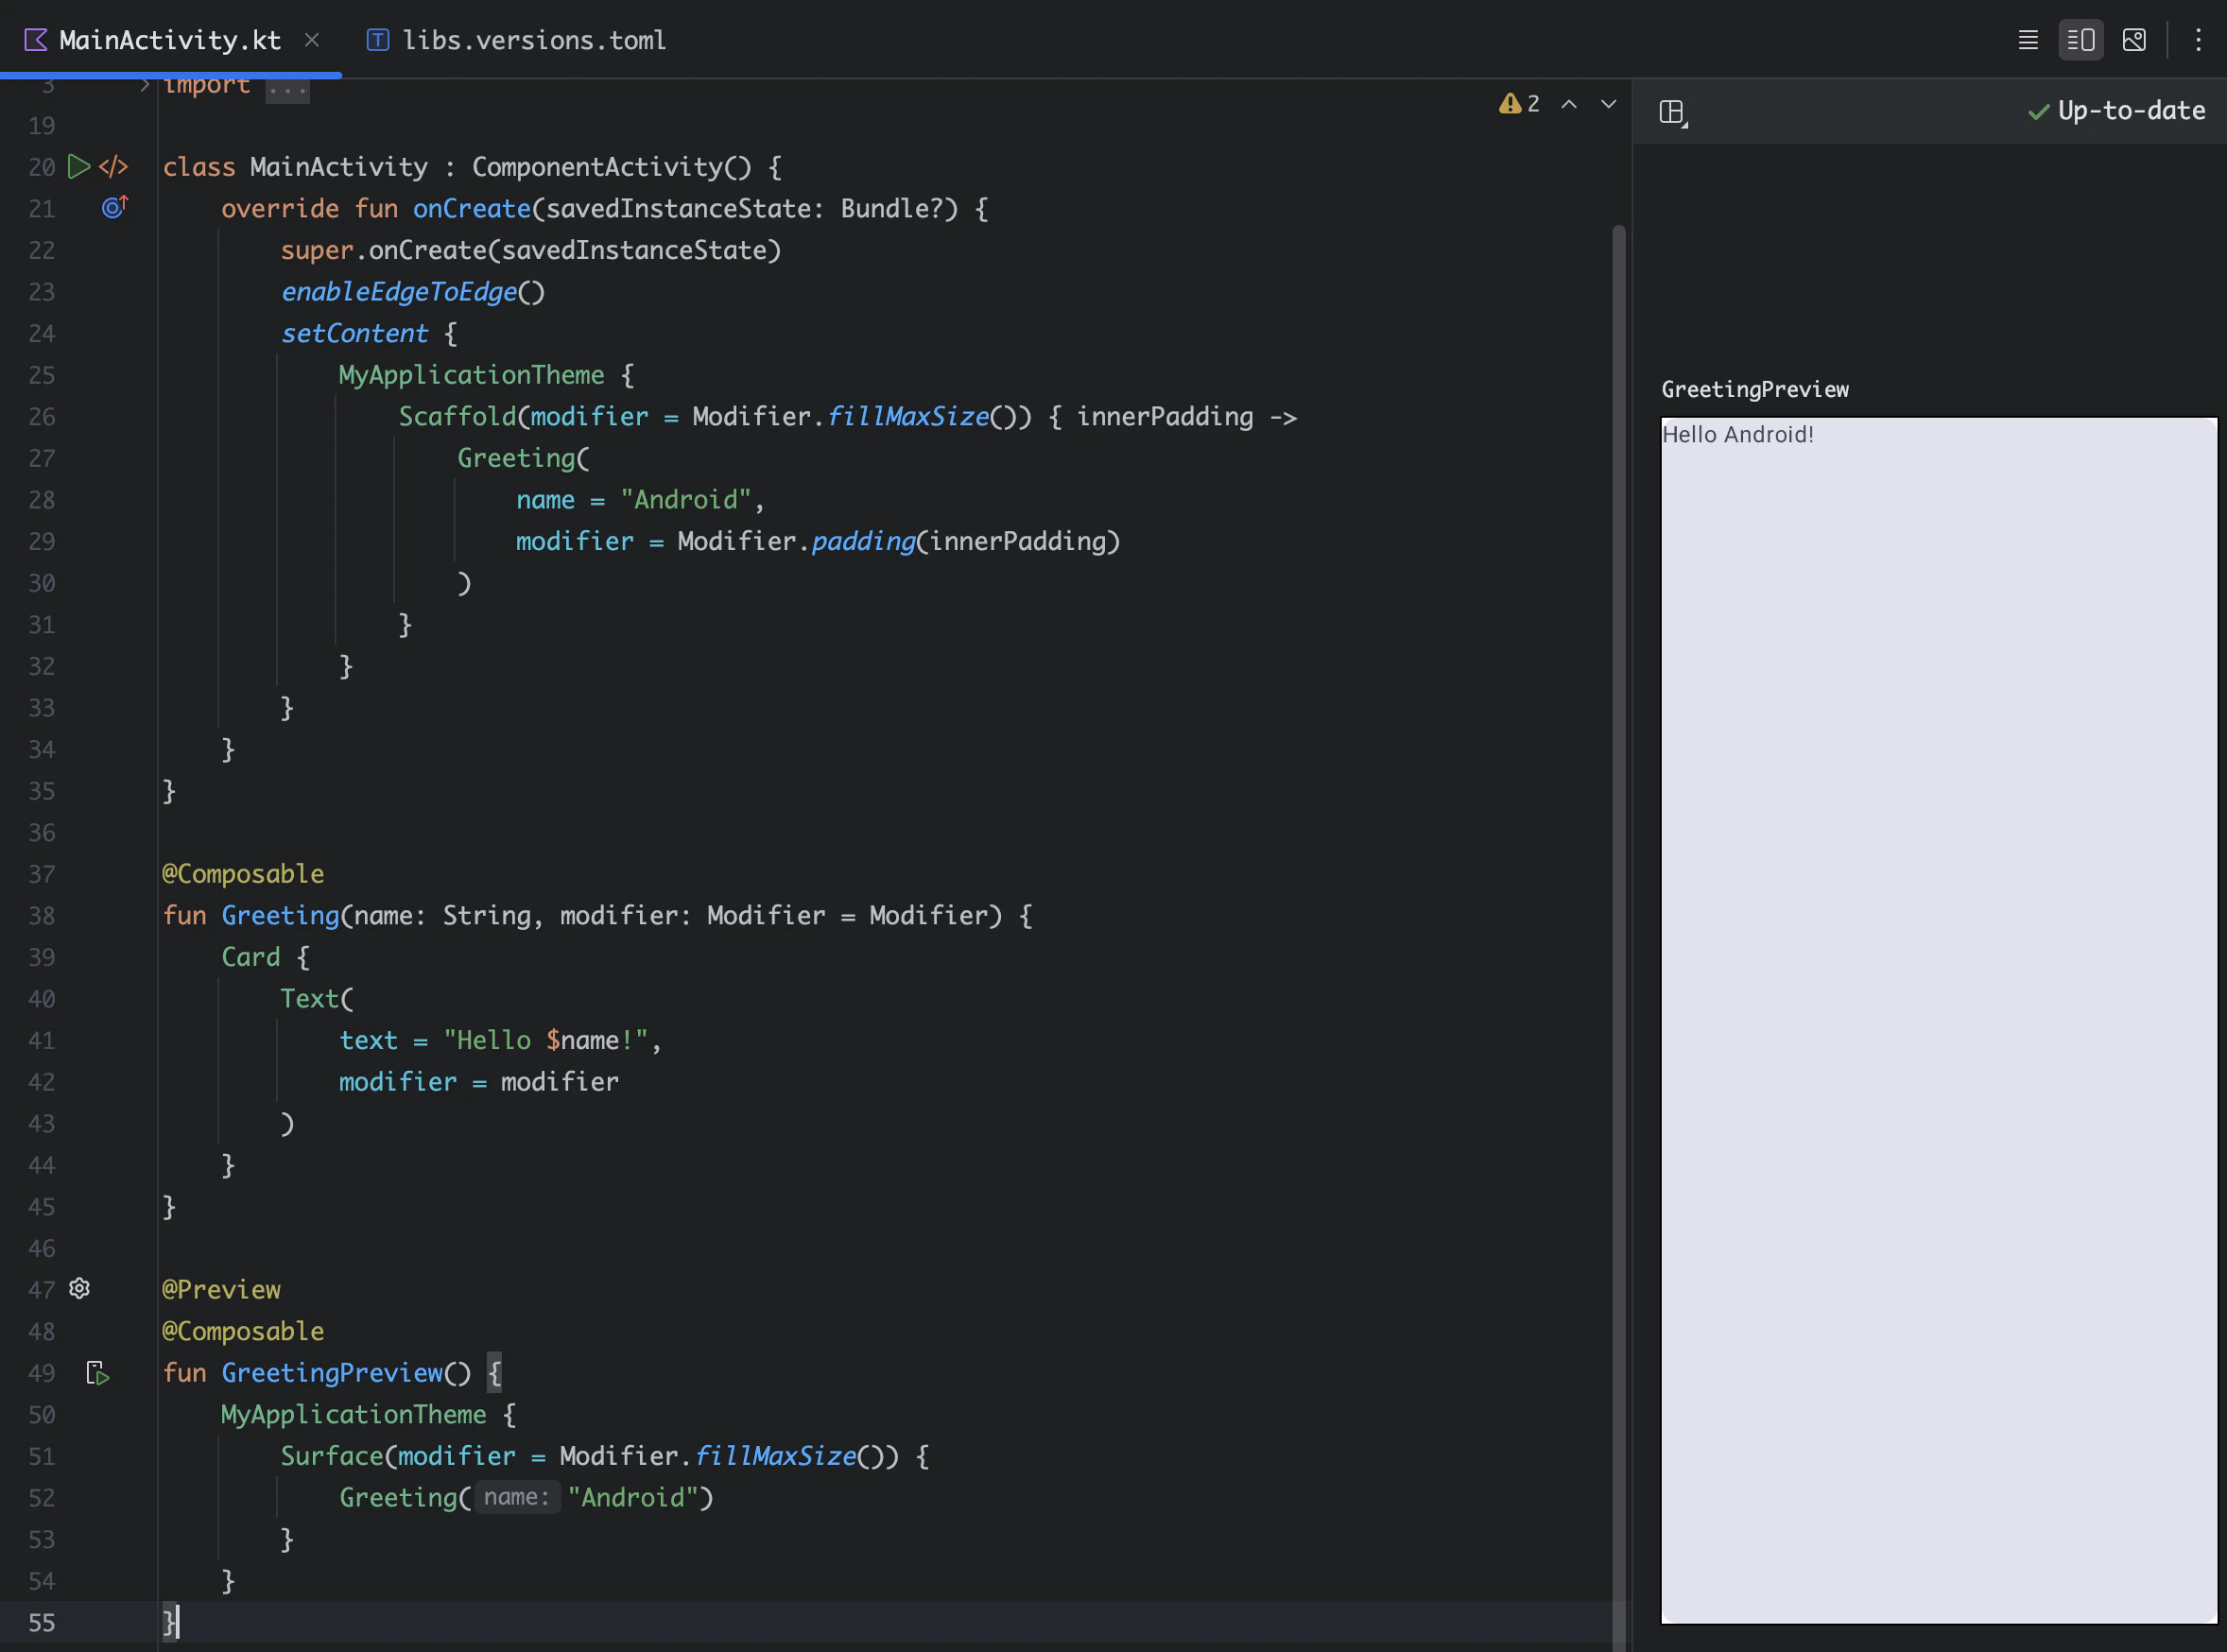The width and height of the screenshot is (2227, 1652).
Task: Click the @Preview annotation
Action: [221, 1289]
